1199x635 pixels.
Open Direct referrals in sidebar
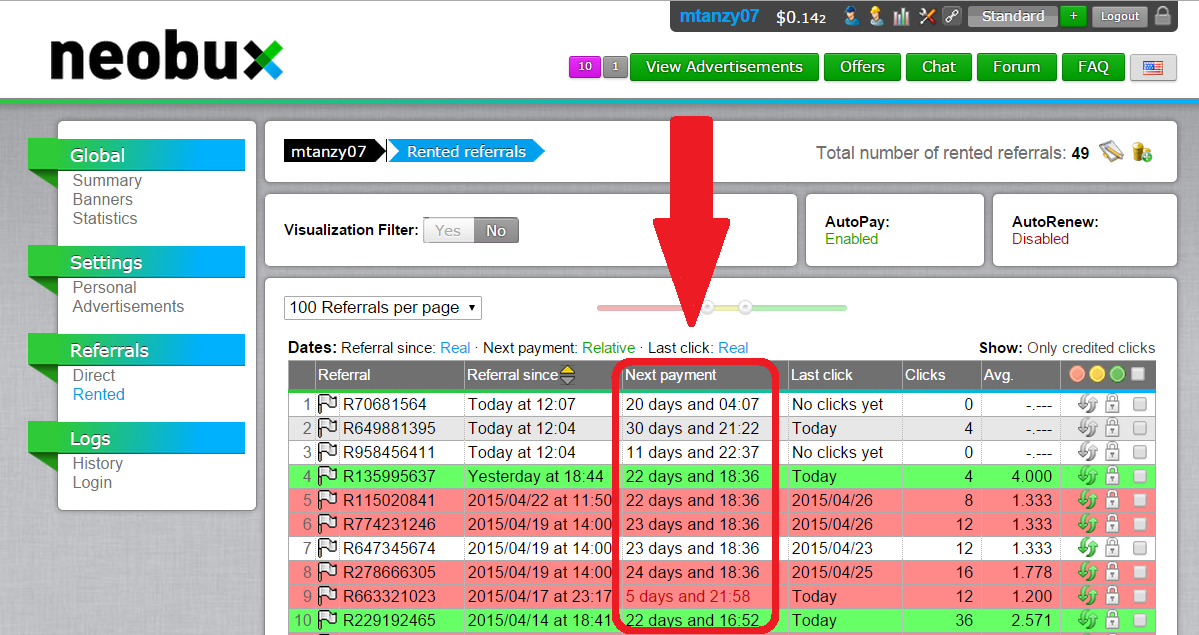pyautogui.click(x=93, y=376)
